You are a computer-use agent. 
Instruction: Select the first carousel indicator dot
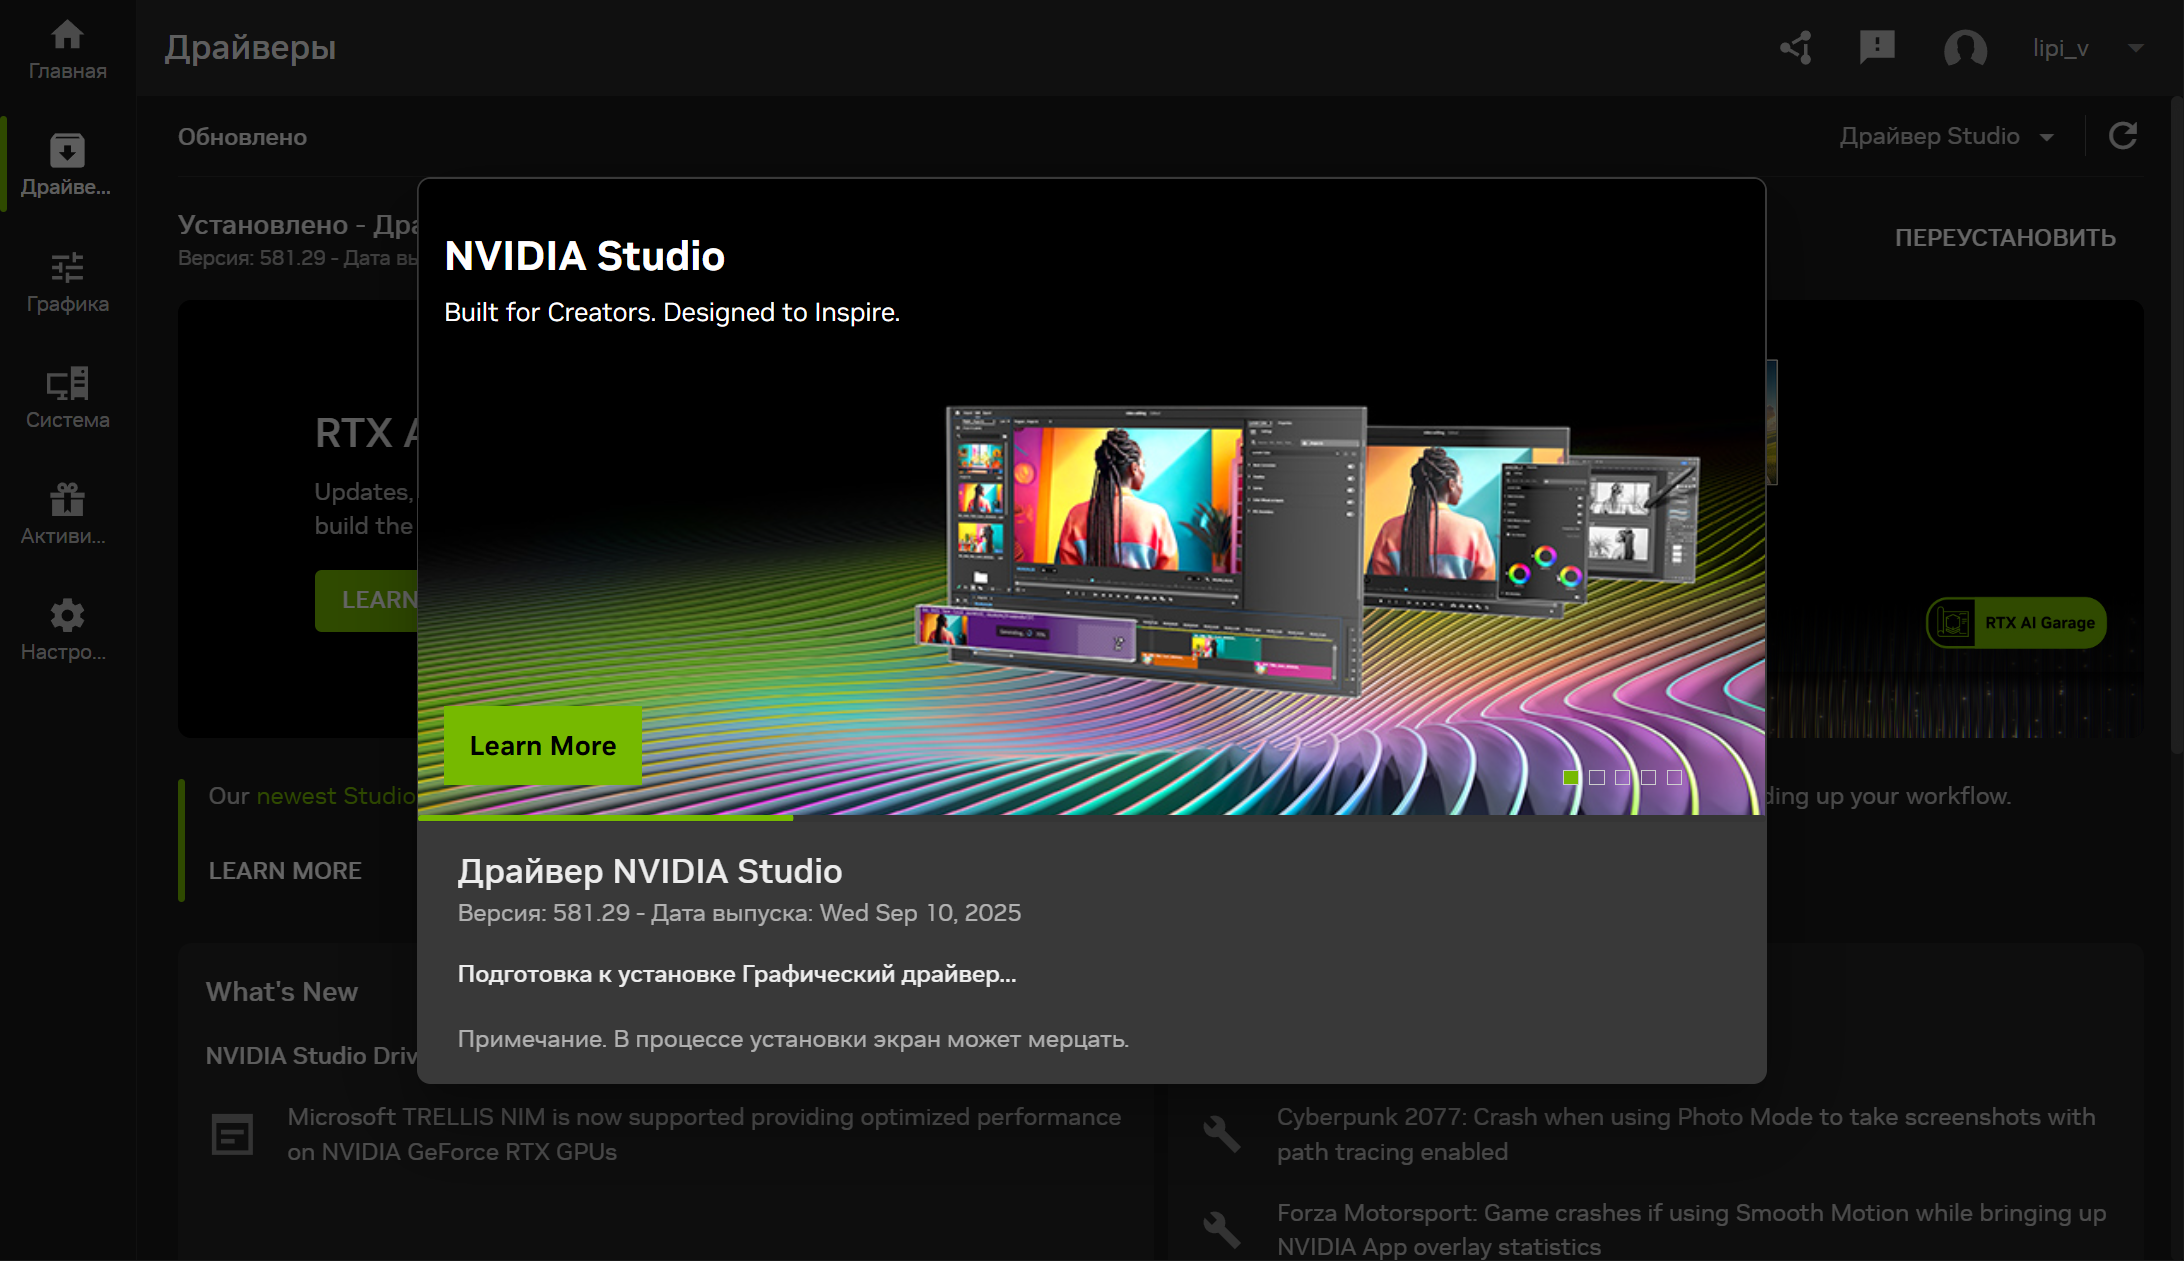click(x=1571, y=777)
